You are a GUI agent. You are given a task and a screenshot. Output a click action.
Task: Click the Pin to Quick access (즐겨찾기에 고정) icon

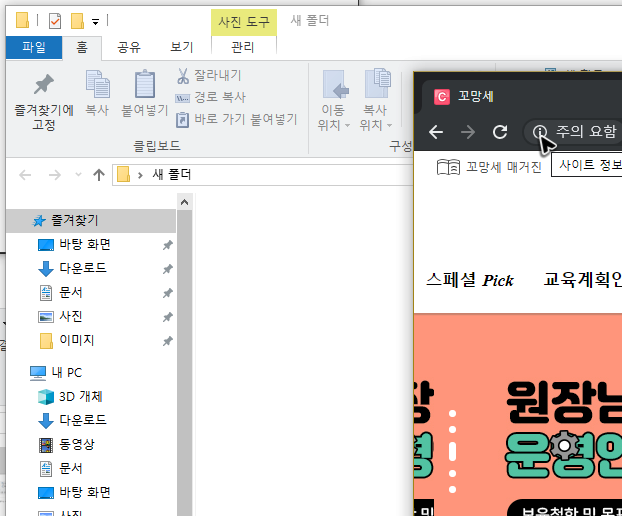click(44, 84)
